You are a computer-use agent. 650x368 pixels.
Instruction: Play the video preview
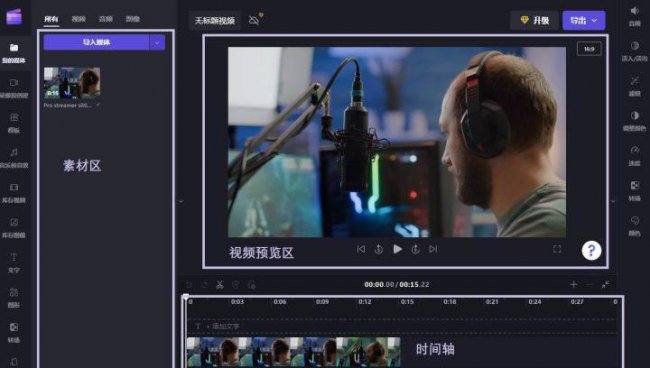[397, 249]
